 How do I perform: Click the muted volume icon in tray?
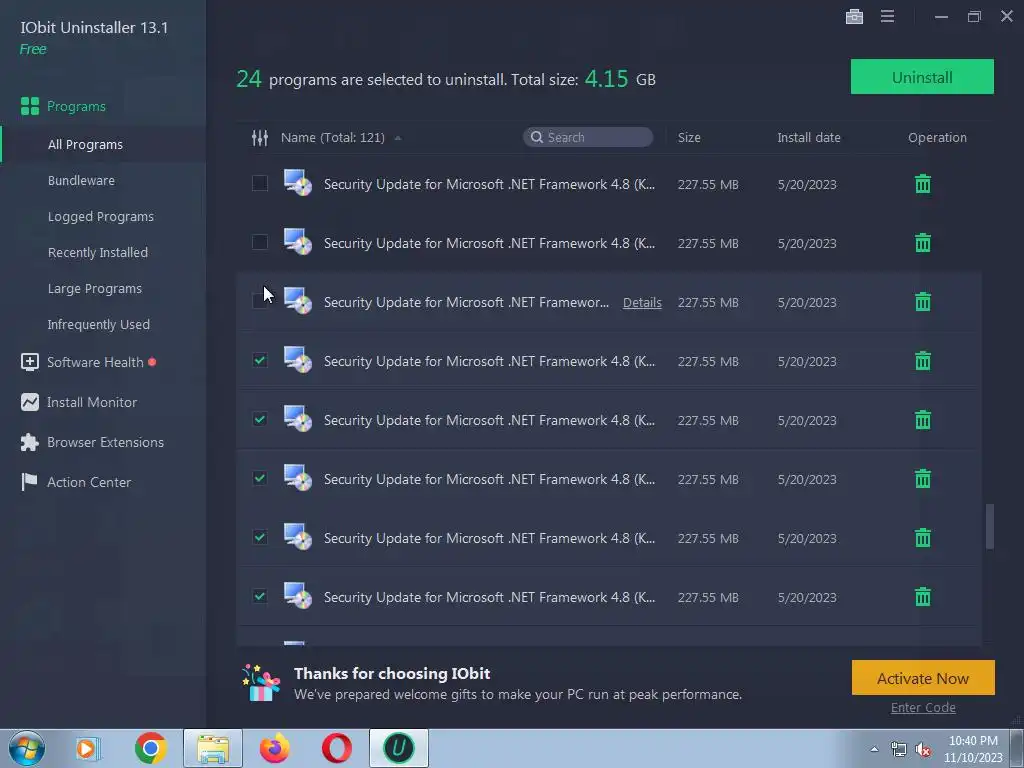[x=923, y=750]
